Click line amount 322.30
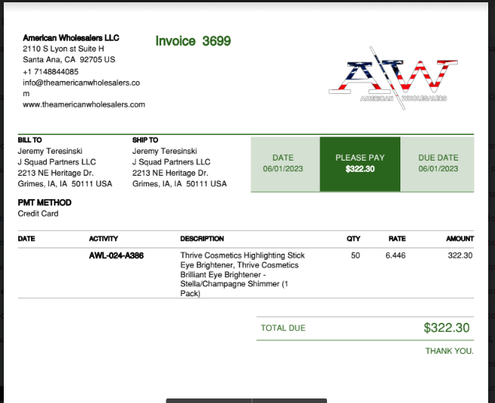The width and height of the screenshot is (495, 403). point(460,256)
